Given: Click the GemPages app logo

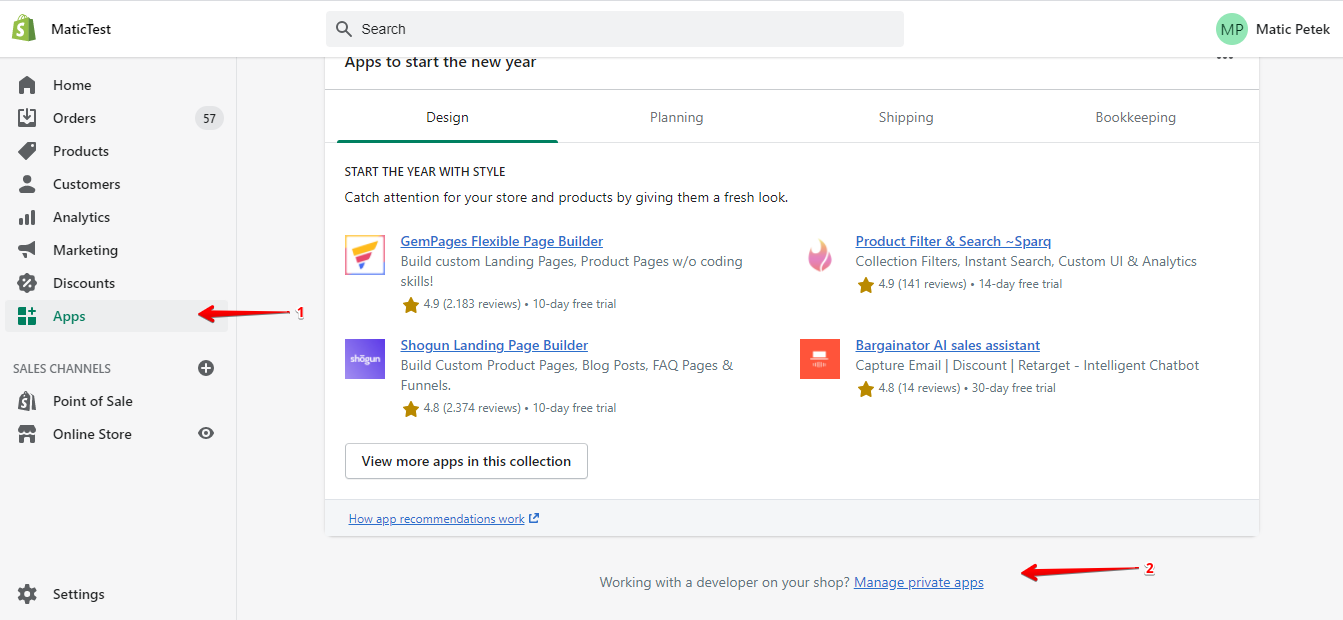Looking at the screenshot, I should tap(364, 255).
